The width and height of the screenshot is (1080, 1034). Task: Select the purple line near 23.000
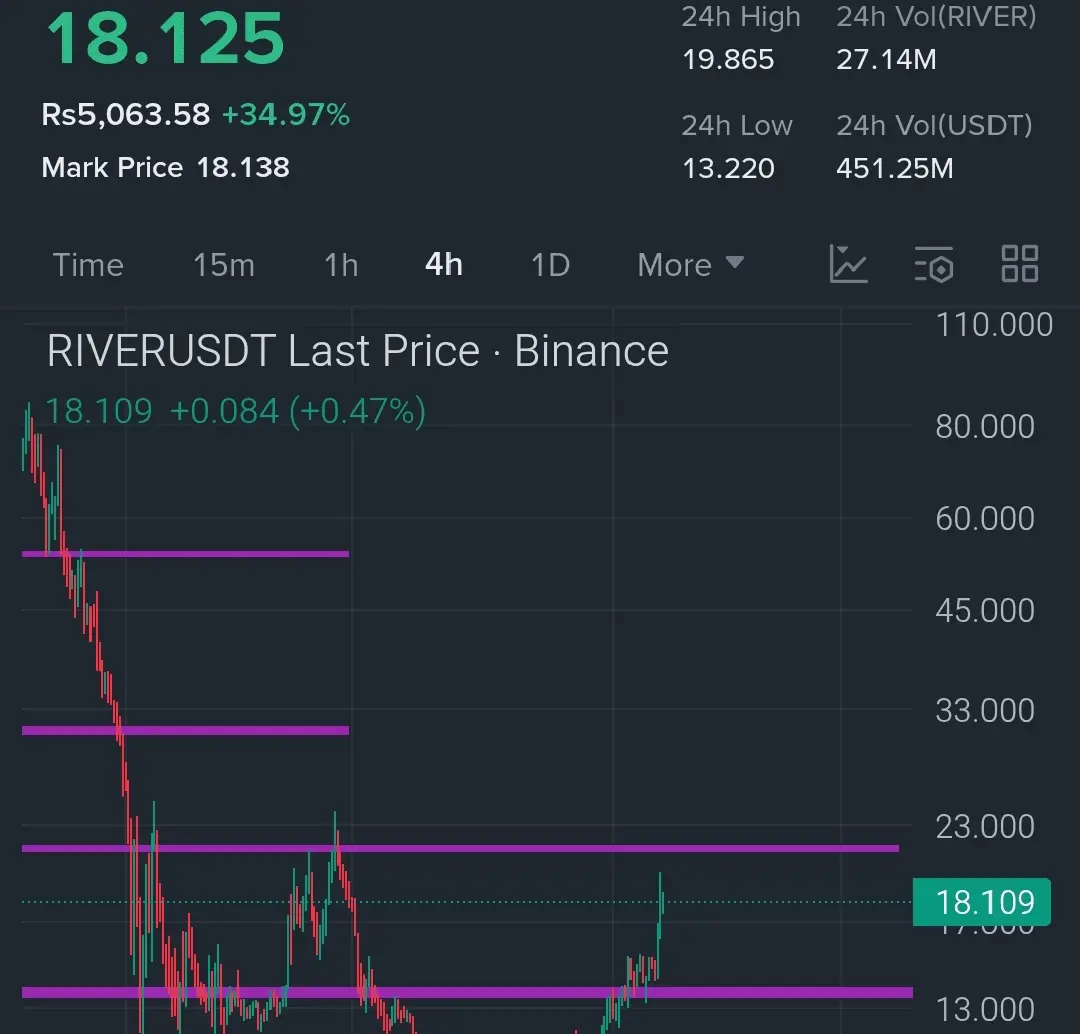[460, 848]
